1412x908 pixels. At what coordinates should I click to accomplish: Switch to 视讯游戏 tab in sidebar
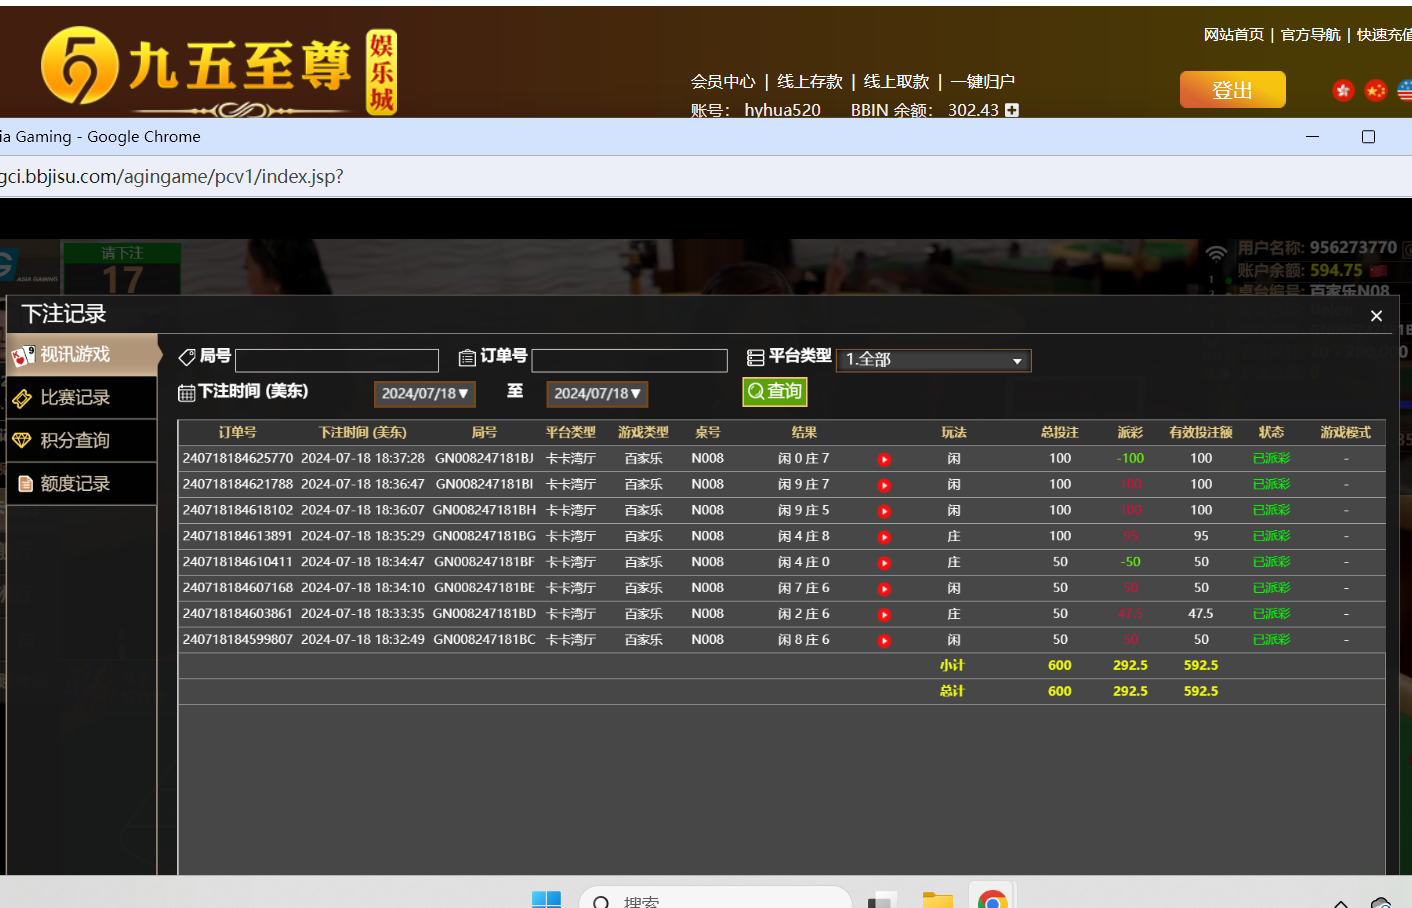tap(82, 355)
